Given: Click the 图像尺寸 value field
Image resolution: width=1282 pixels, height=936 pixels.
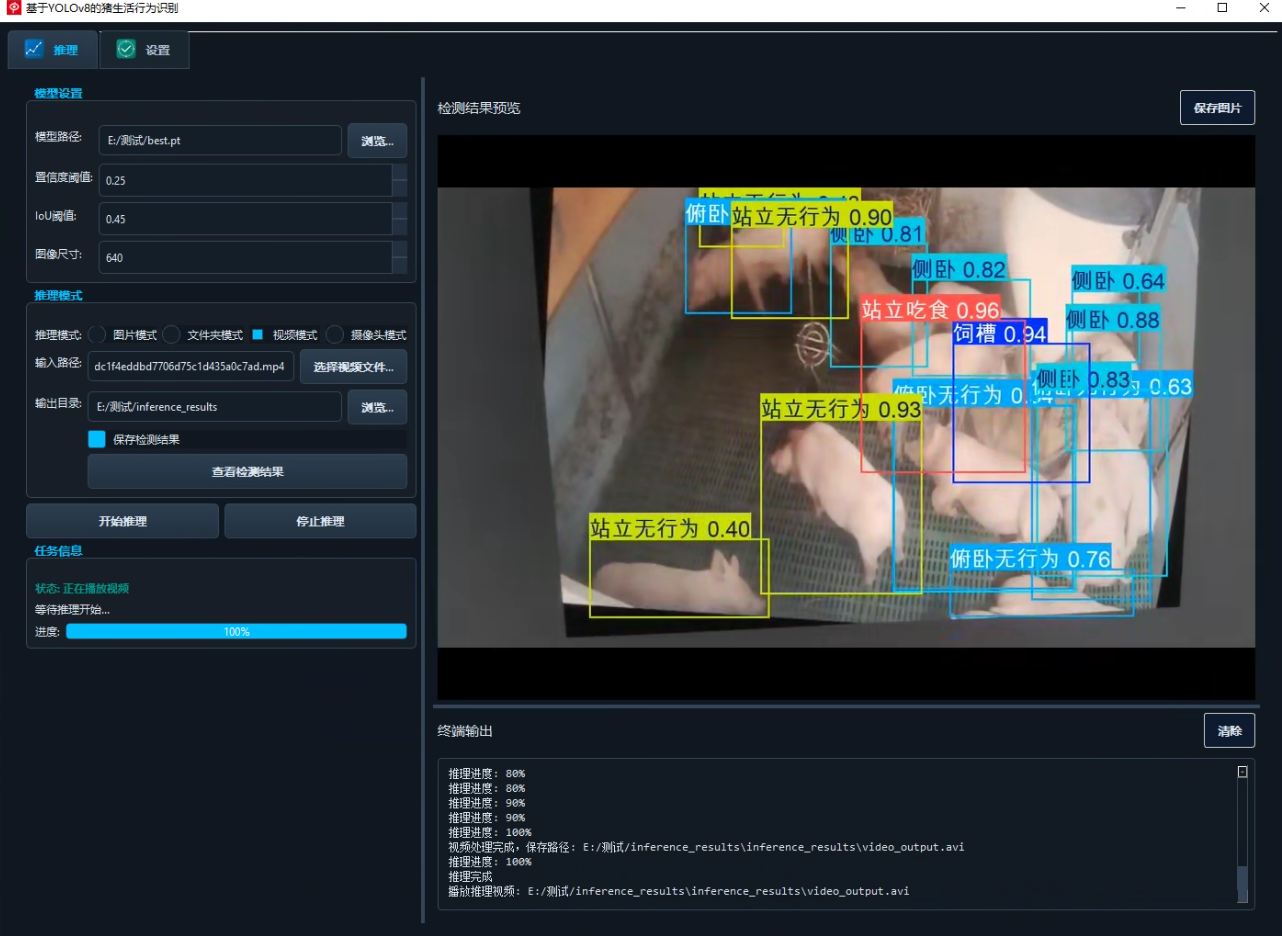Looking at the screenshot, I should pos(246,257).
